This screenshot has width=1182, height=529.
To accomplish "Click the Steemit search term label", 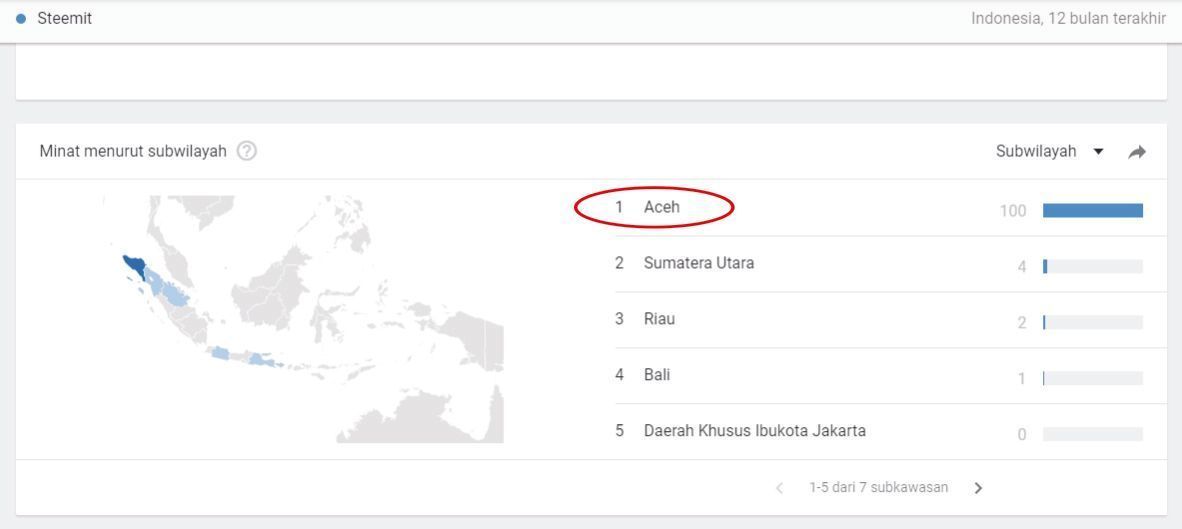I will point(65,19).
